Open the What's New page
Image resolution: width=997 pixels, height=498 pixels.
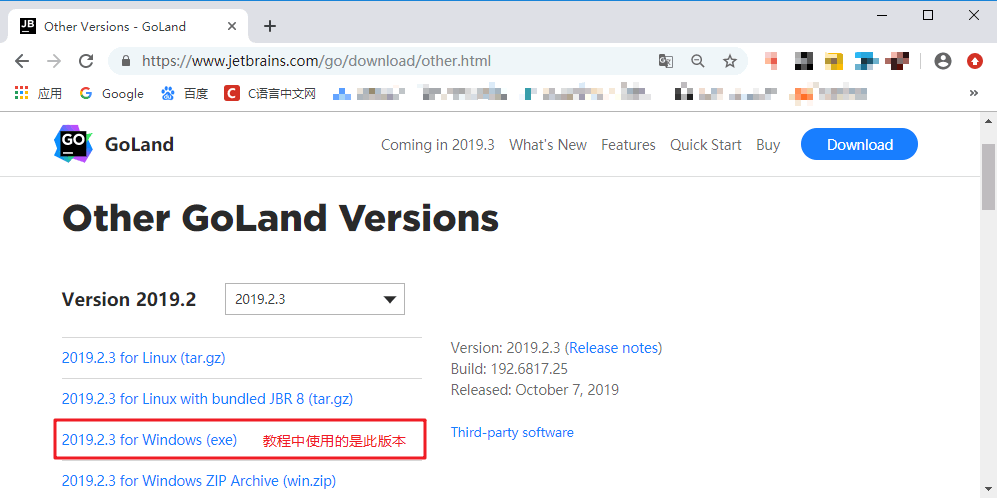tap(547, 145)
